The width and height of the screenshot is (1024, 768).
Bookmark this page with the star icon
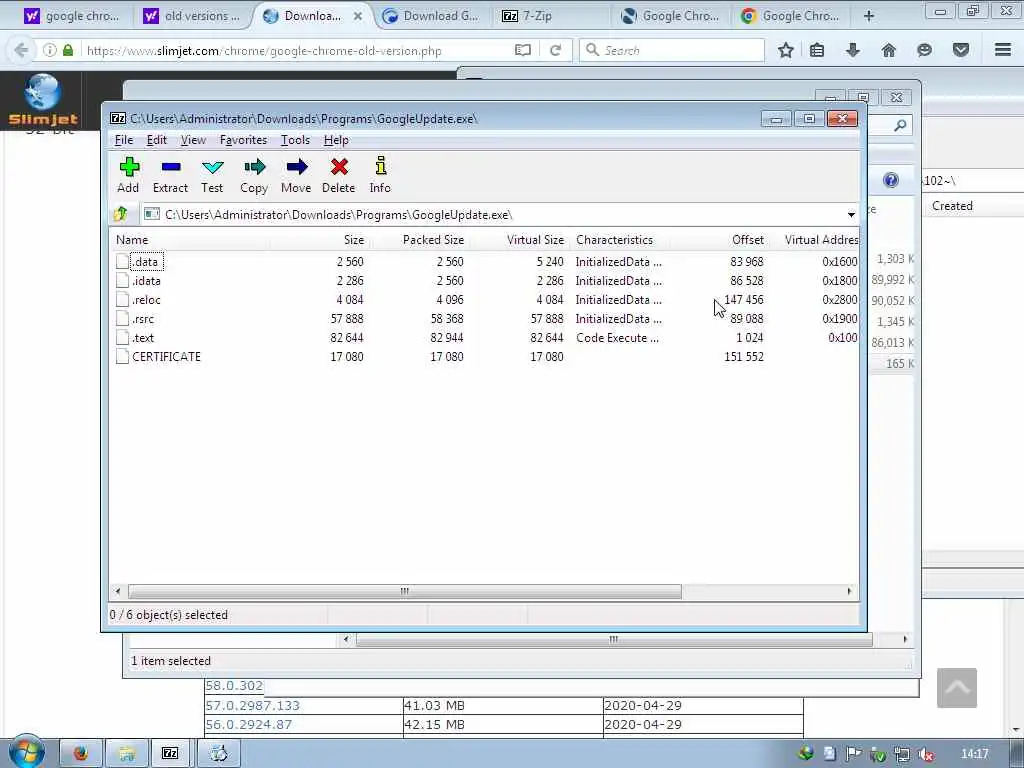786,50
